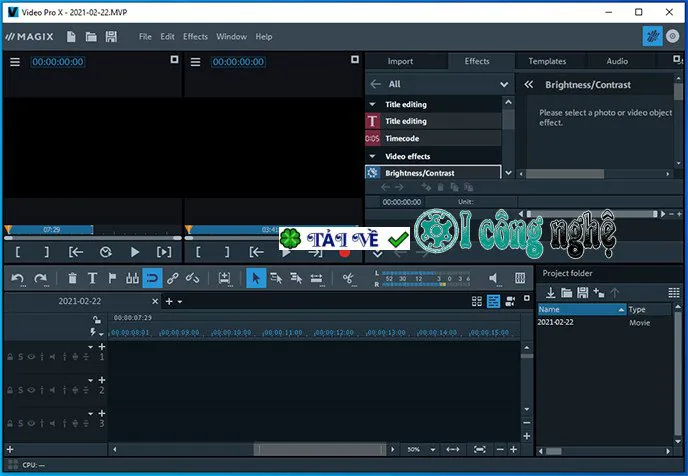
Task: Close the 2021-02-22 movie tab
Action: (155, 301)
